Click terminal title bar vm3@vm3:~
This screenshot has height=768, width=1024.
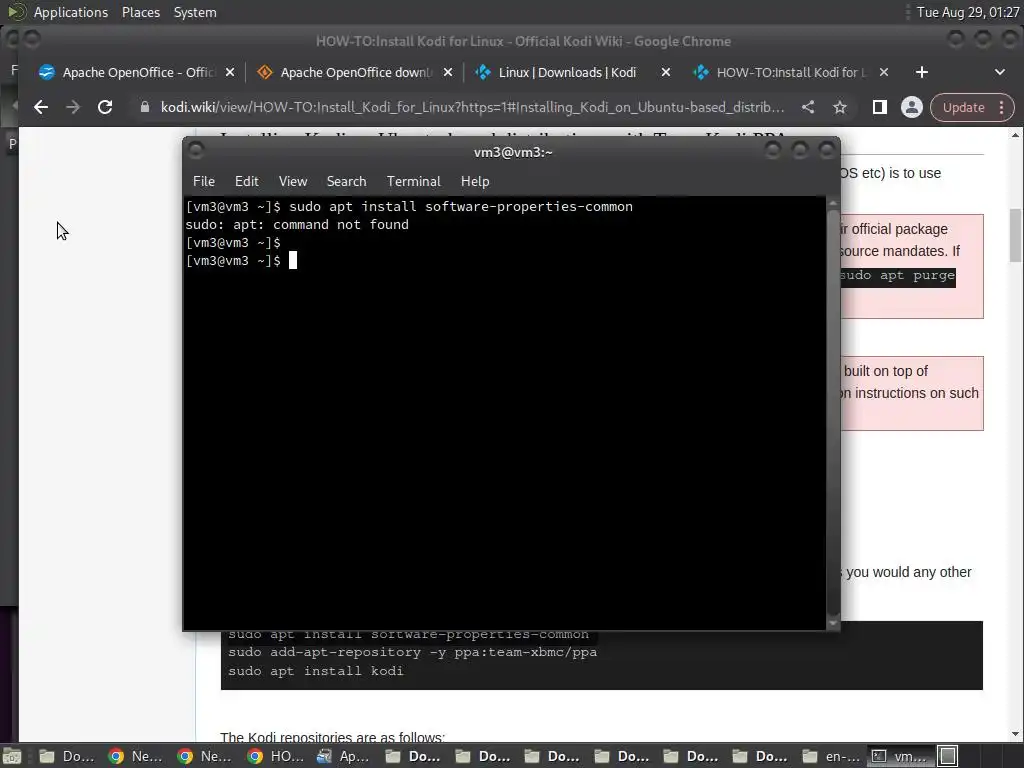(513, 152)
